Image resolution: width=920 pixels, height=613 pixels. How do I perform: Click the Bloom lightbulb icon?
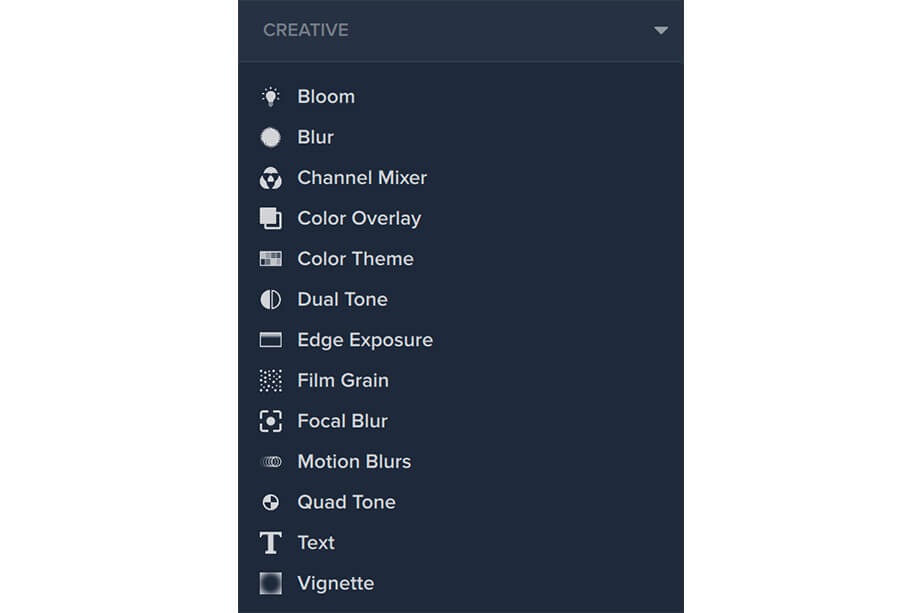270,97
